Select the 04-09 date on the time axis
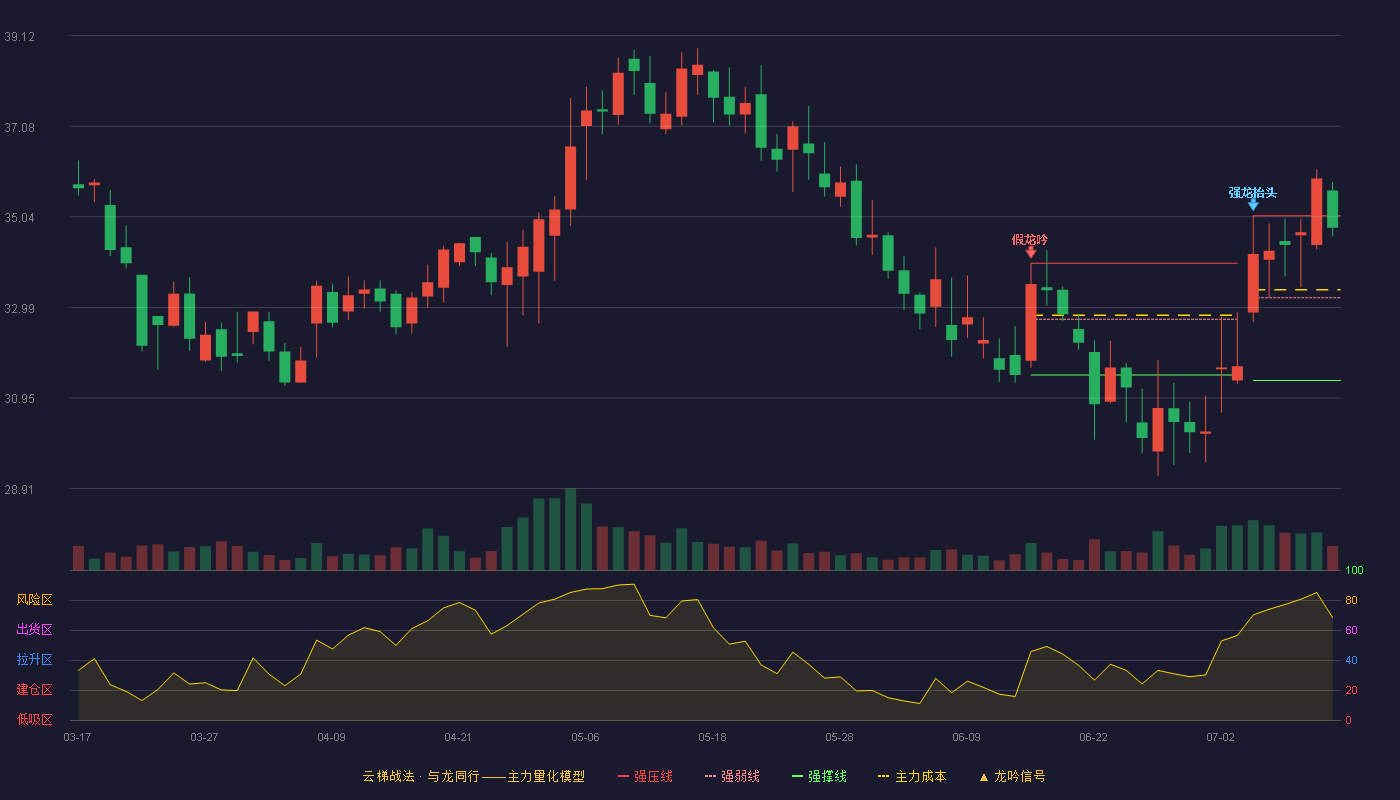 coord(331,737)
